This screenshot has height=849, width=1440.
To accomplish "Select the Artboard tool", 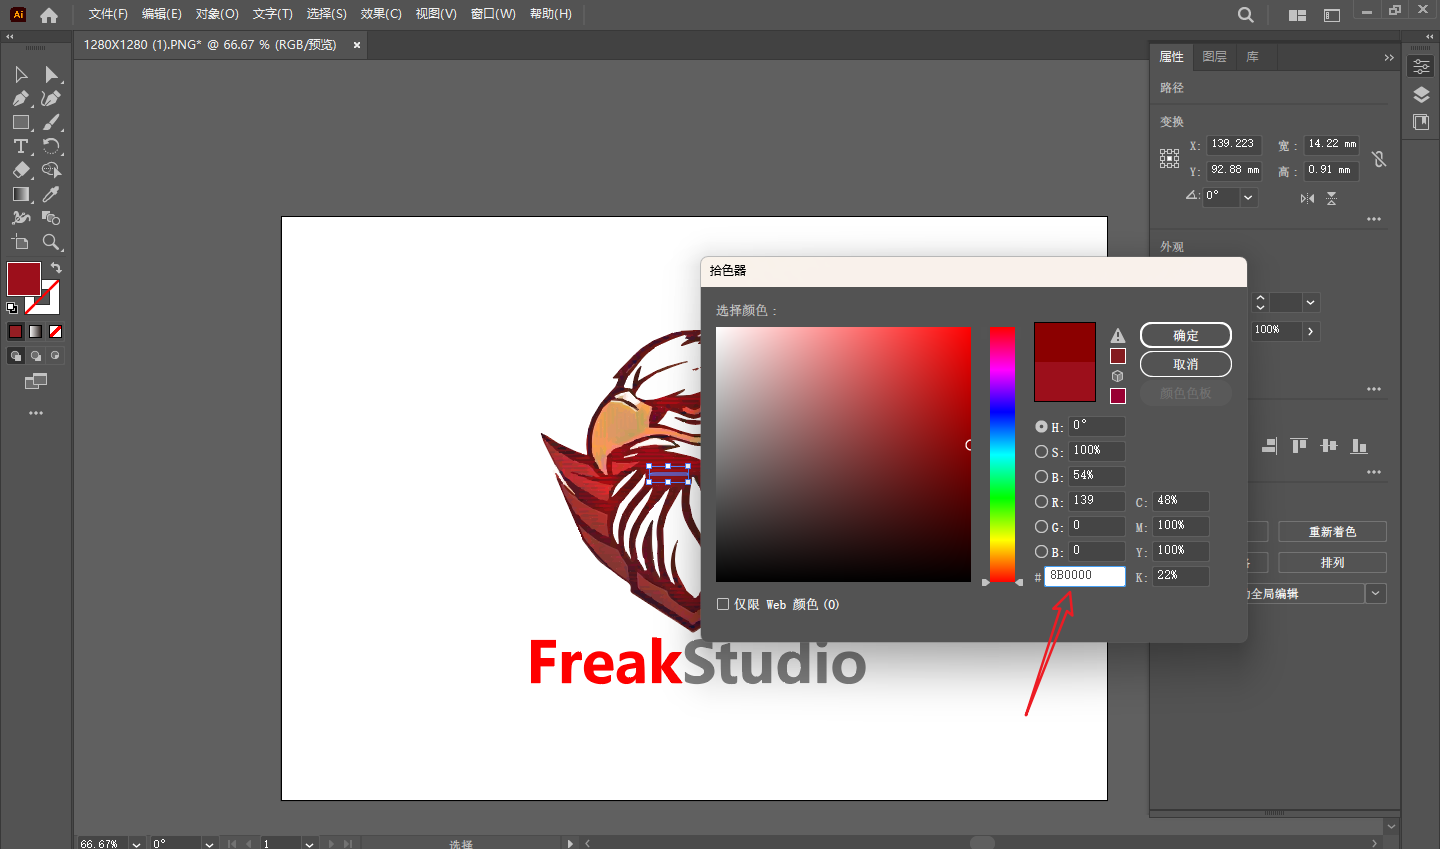I will tap(20, 242).
